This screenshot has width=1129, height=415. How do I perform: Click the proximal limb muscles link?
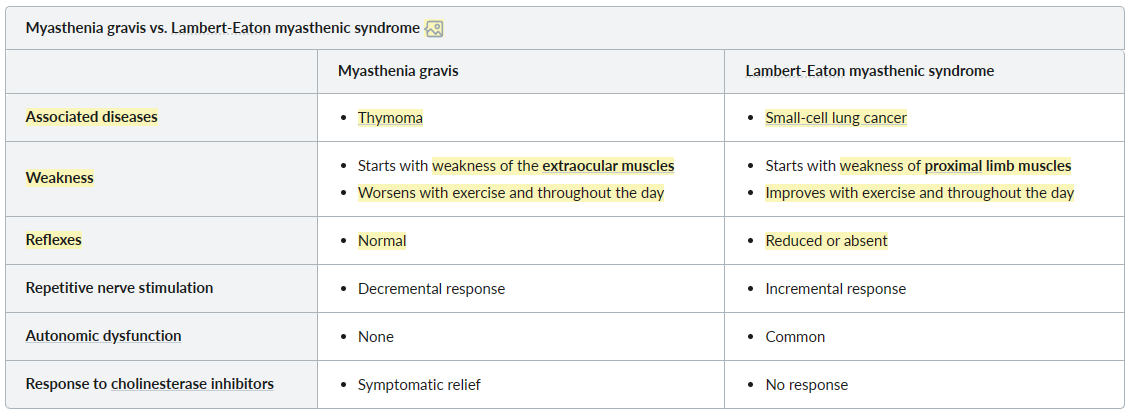pos(998,166)
